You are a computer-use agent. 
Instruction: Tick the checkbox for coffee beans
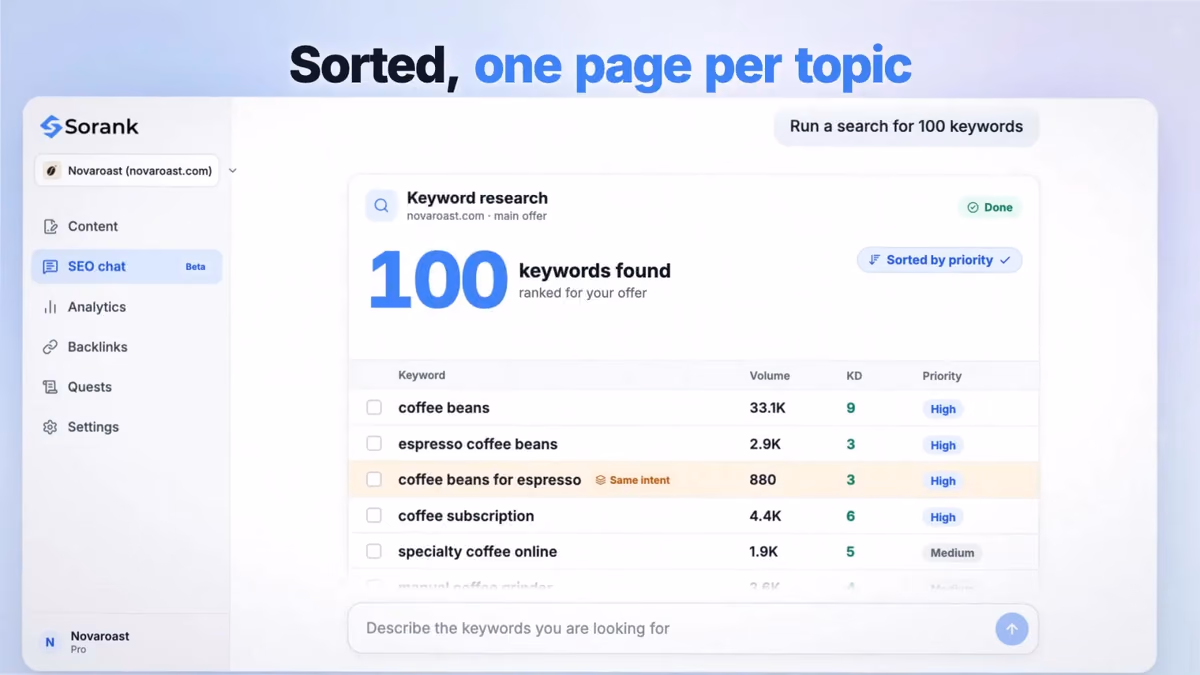coord(374,408)
